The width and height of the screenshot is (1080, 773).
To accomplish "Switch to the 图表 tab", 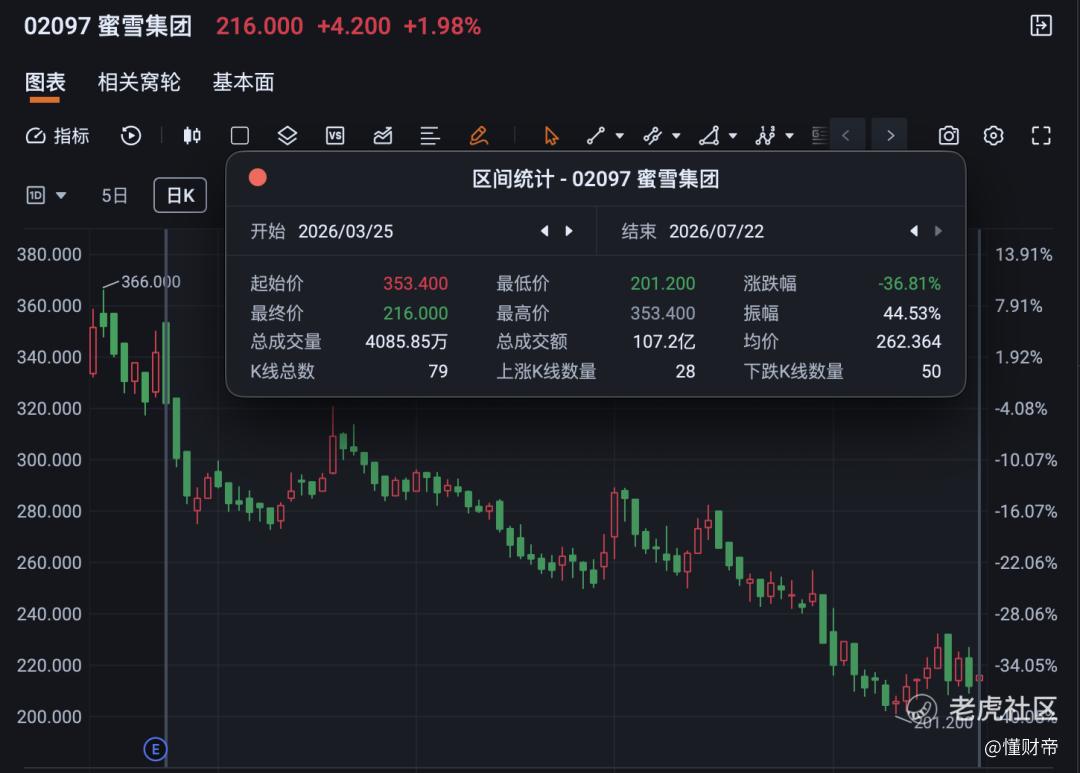I will point(45,83).
